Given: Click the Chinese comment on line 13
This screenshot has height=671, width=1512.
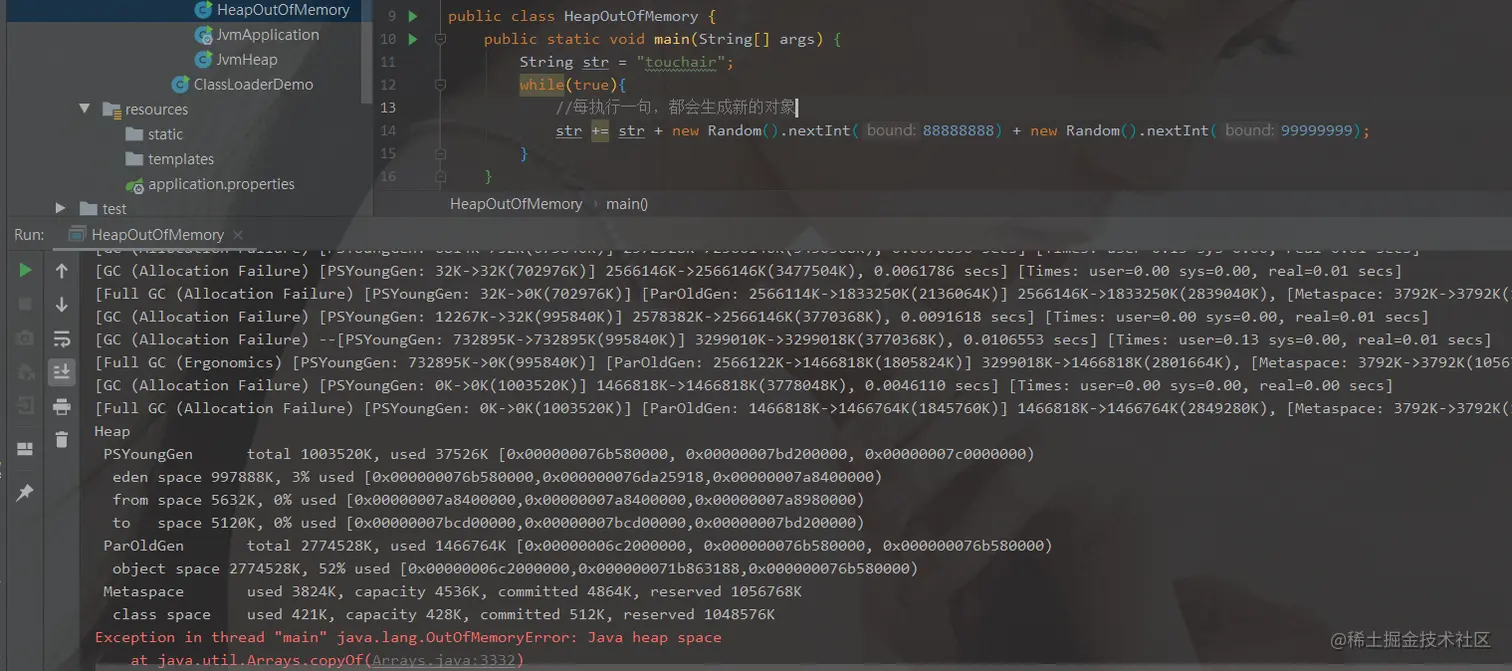Looking at the screenshot, I should click(676, 108).
